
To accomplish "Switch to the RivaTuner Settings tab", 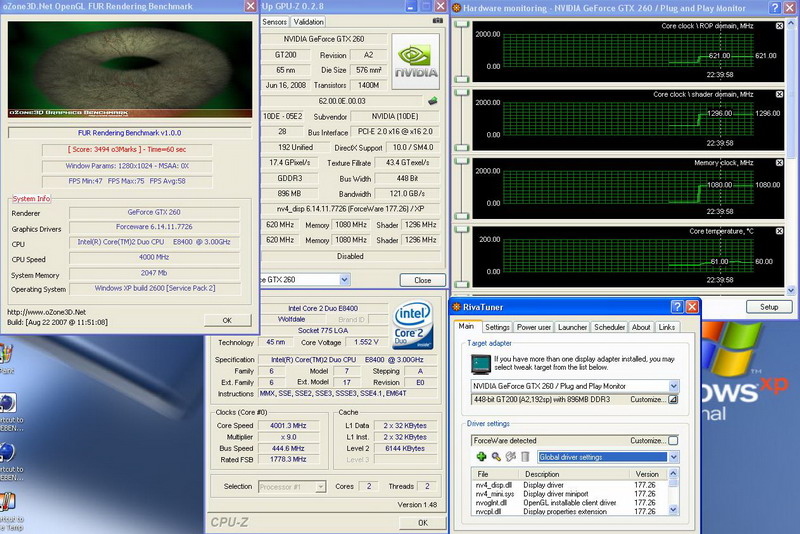I will click(497, 327).
